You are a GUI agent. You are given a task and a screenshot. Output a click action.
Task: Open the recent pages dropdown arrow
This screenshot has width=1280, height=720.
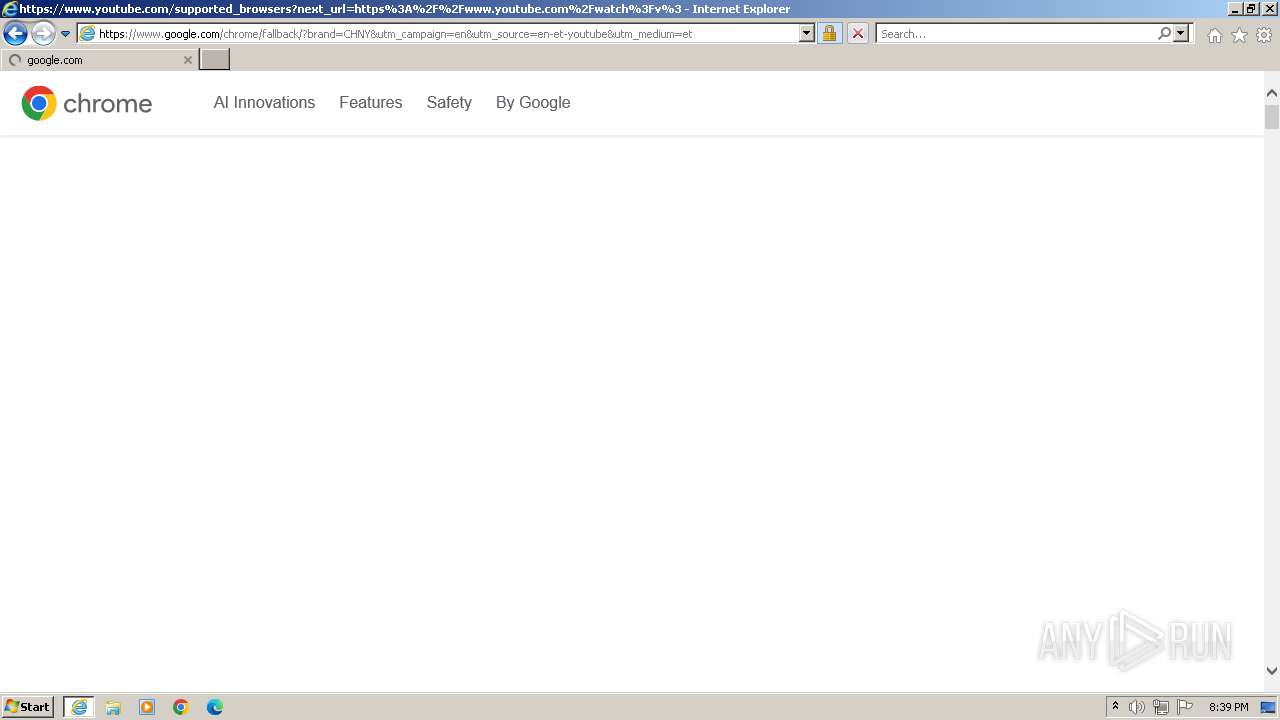[66, 34]
